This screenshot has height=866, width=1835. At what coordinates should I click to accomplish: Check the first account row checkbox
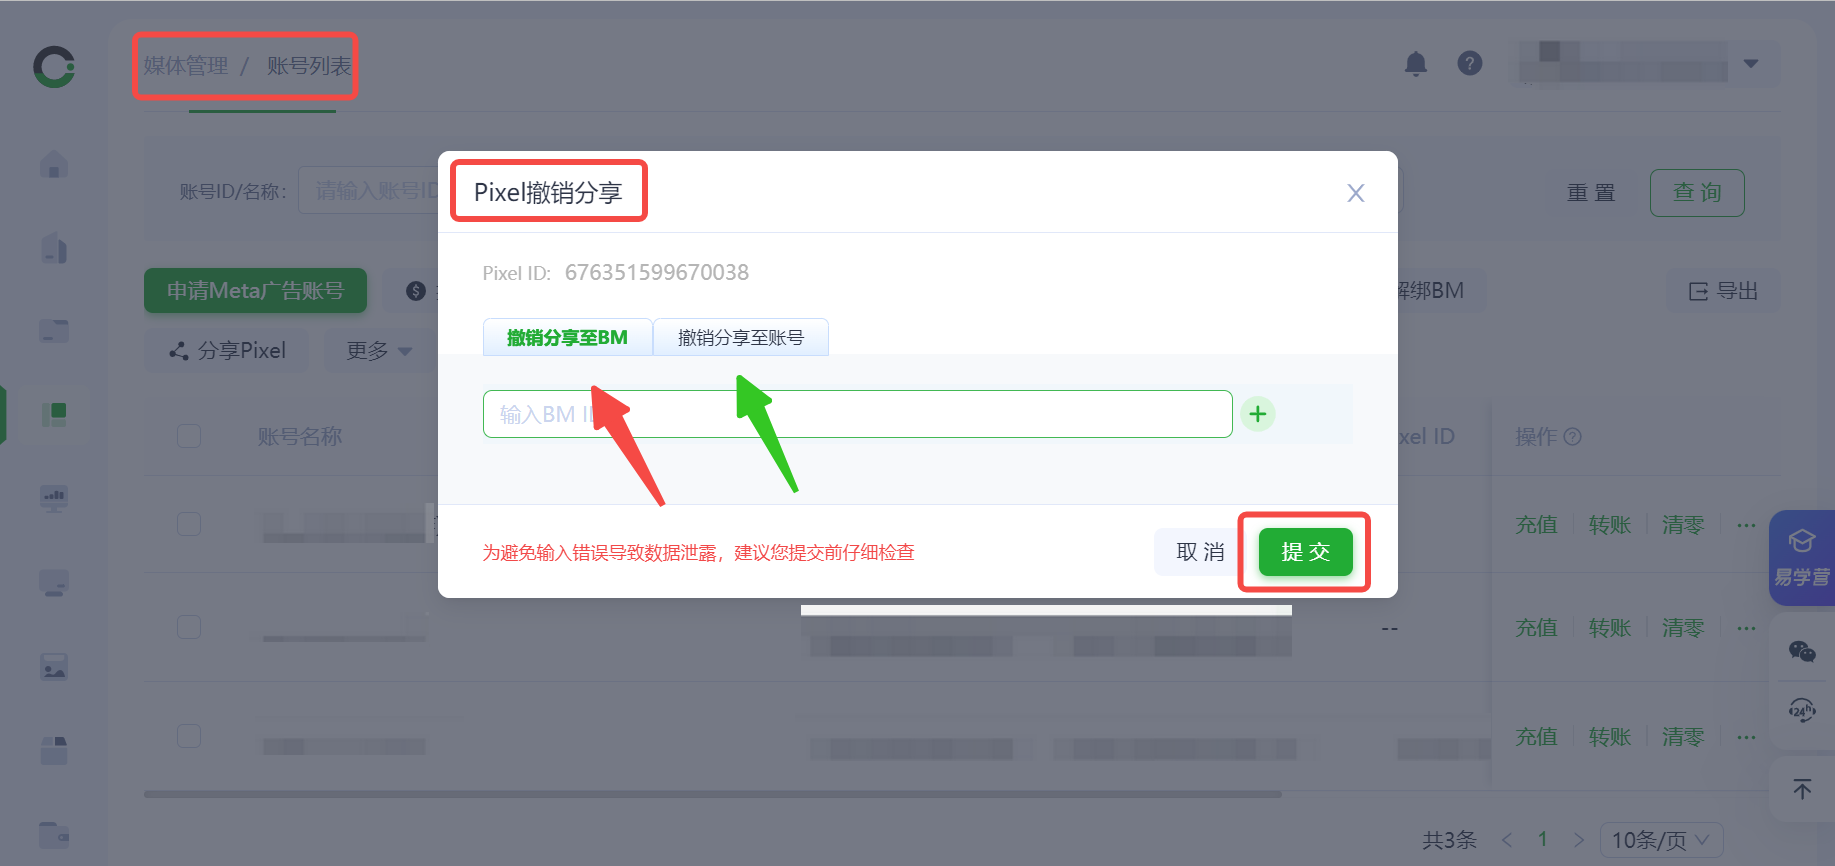pyautogui.click(x=189, y=524)
